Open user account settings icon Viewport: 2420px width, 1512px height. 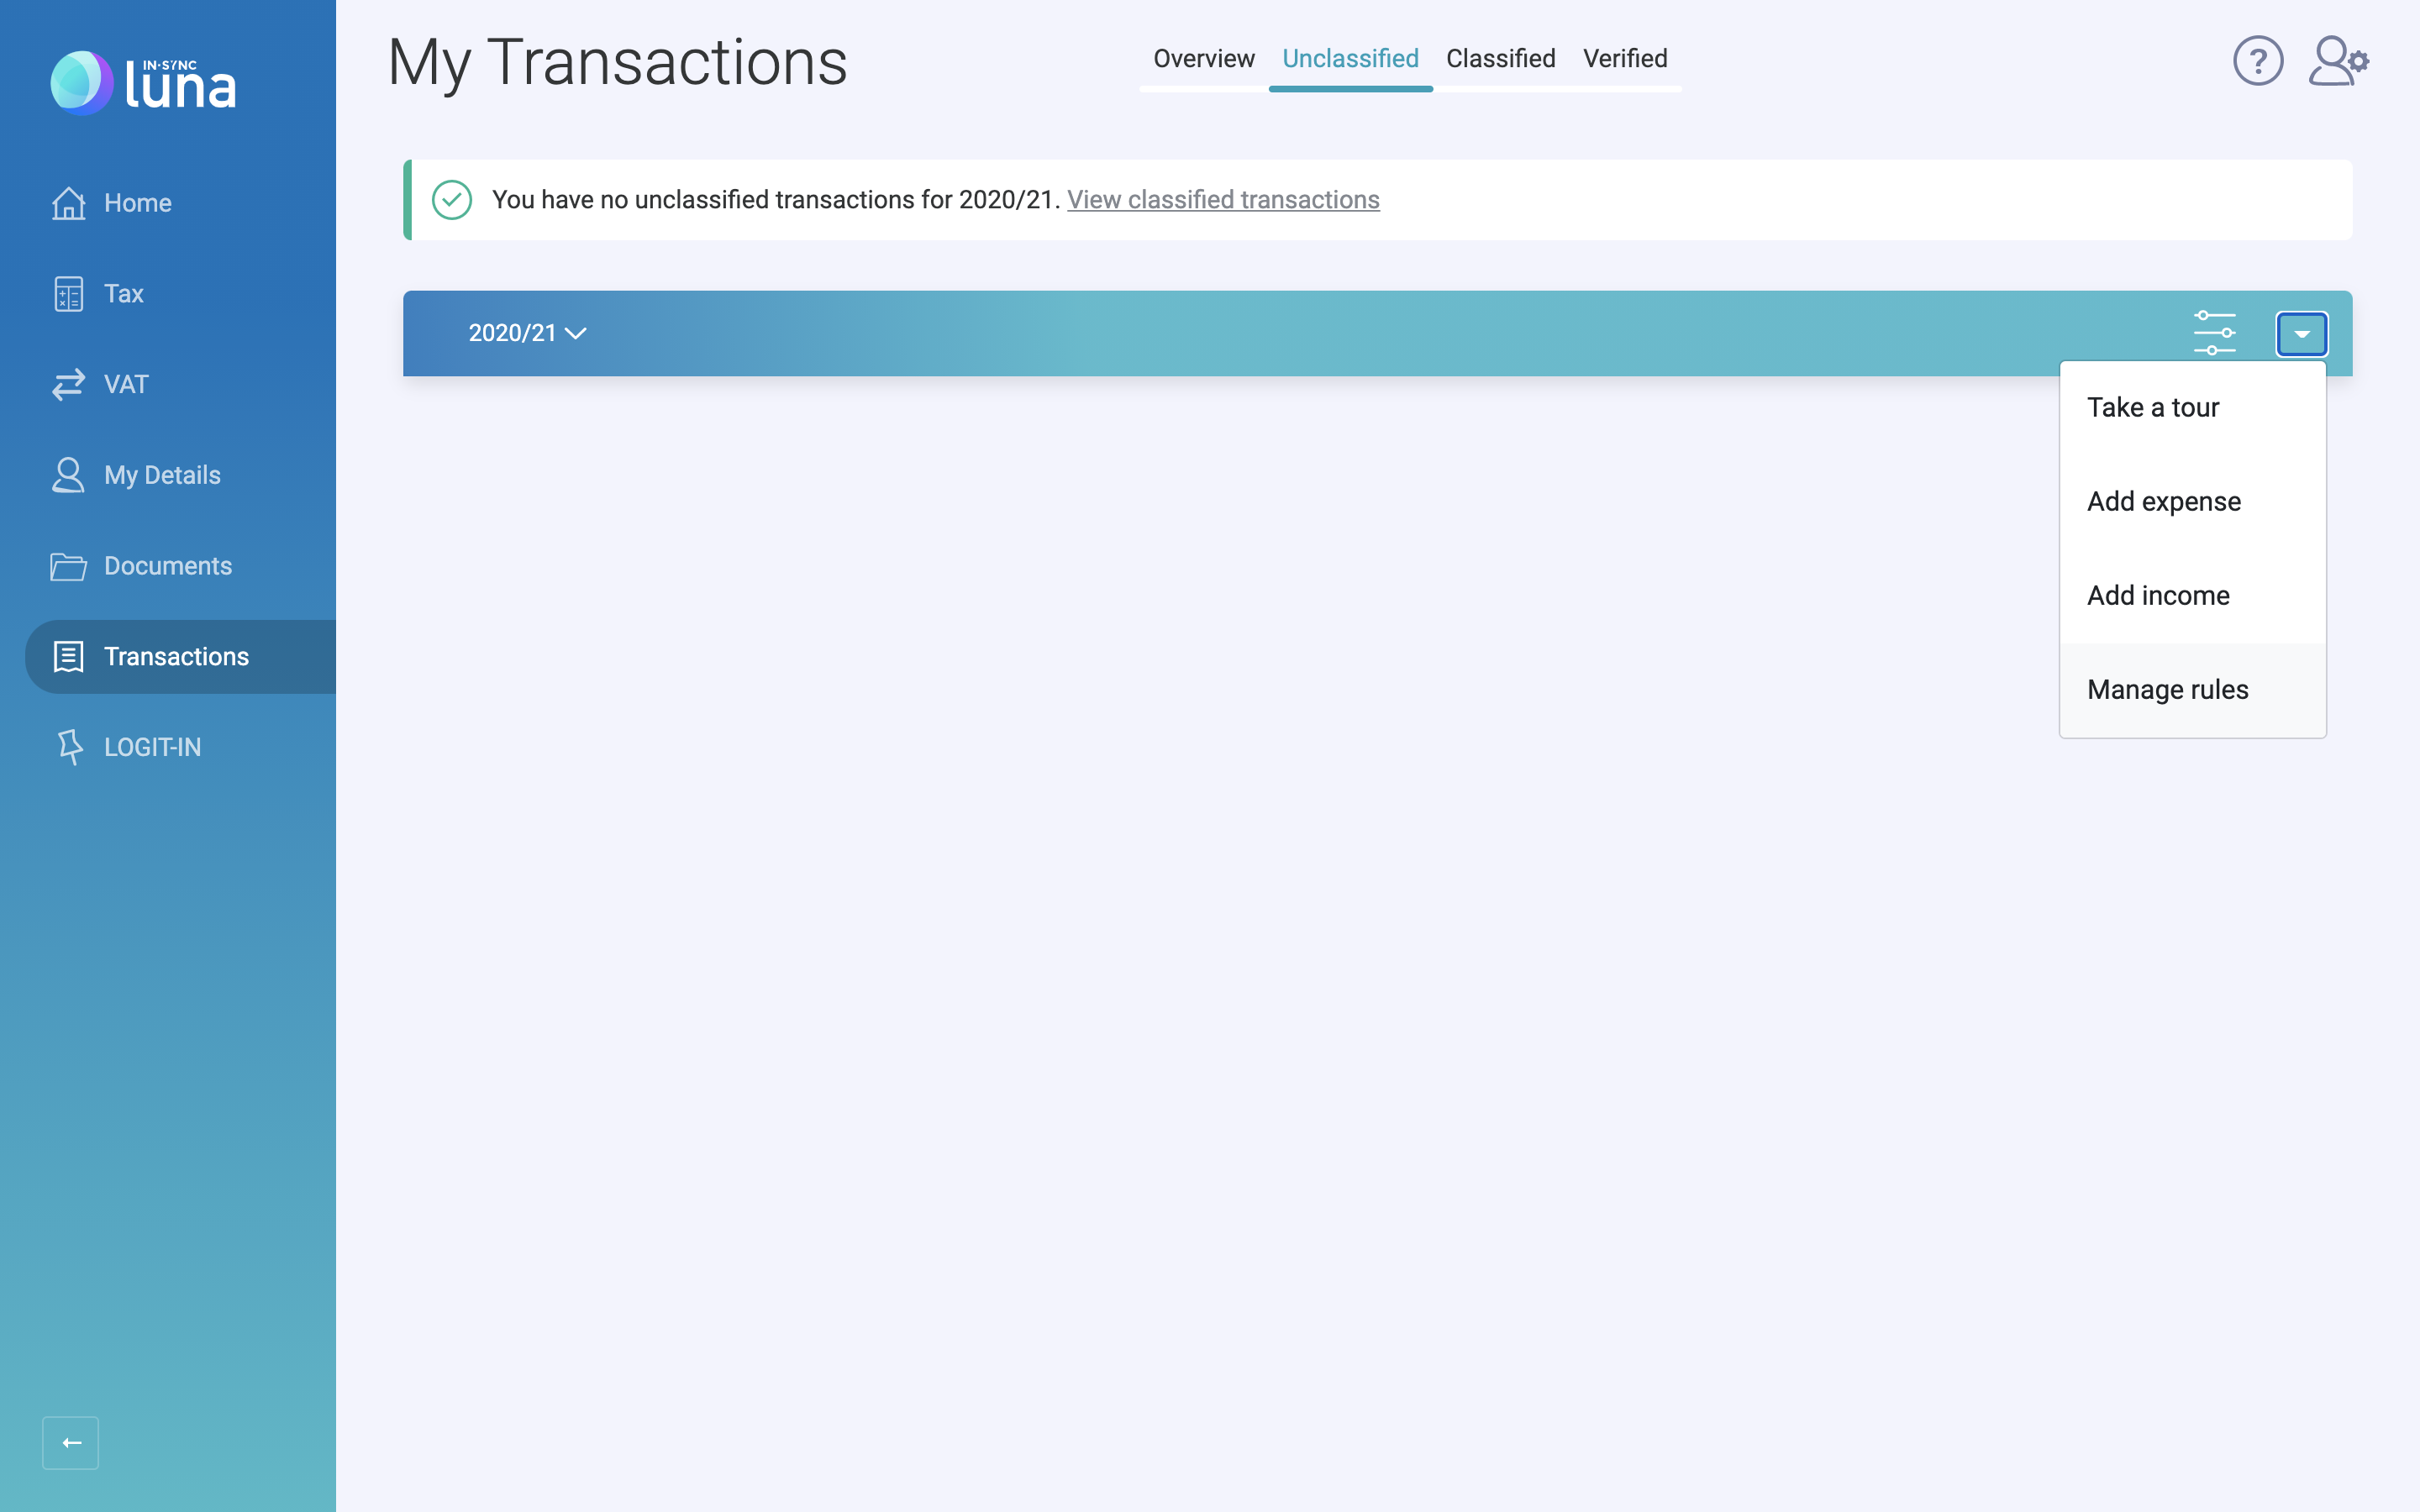(x=2337, y=61)
